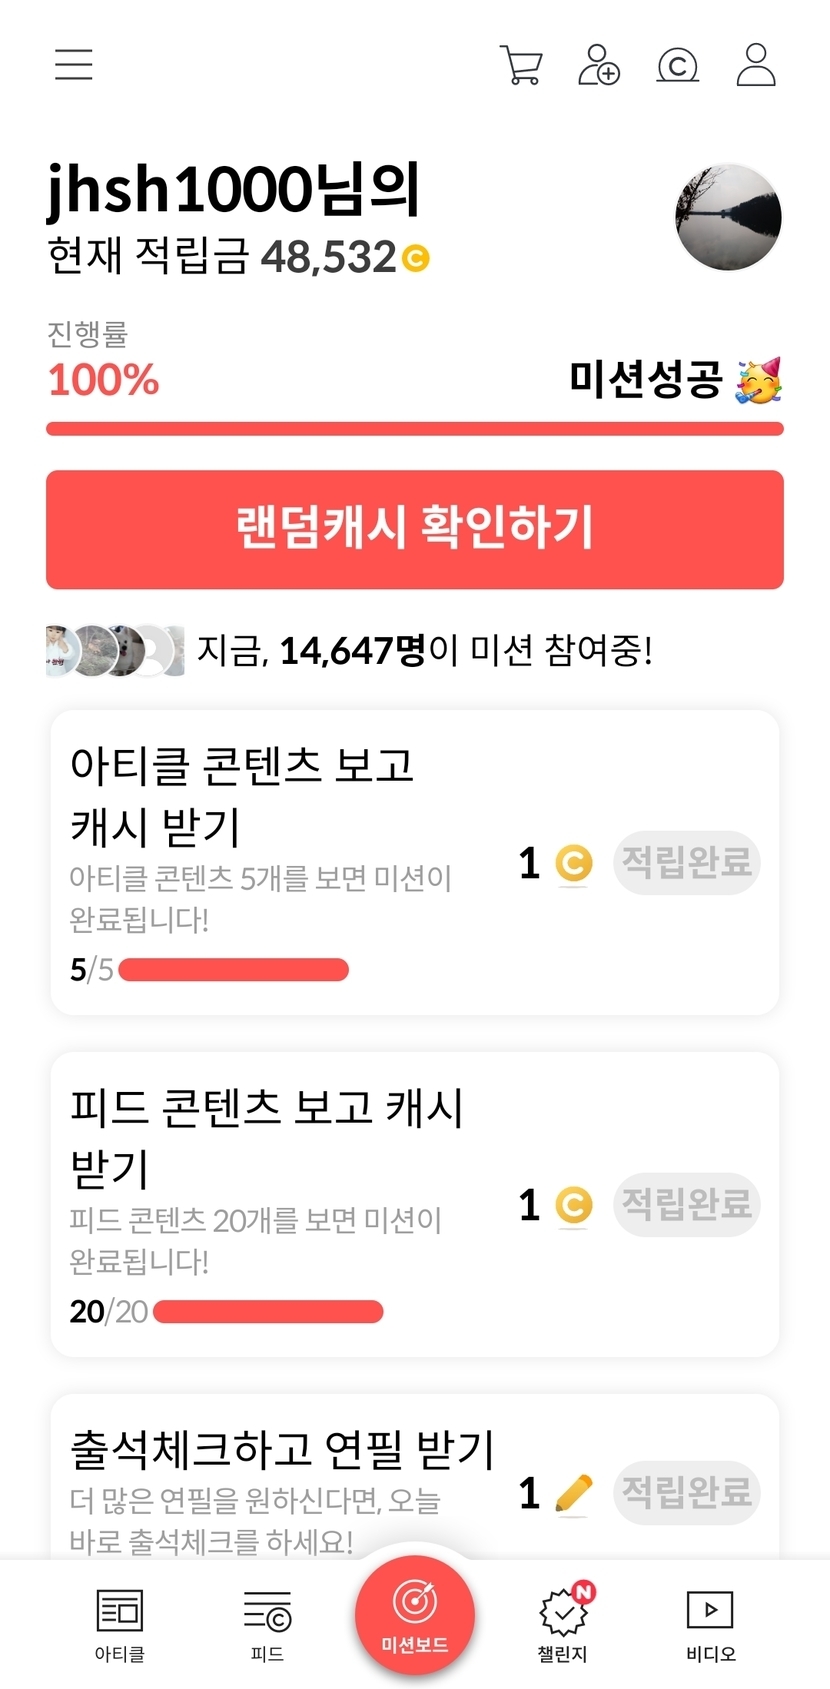Viewport: 830px width, 1689px height.
Task: Tap the add friend icon
Action: pos(599,66)
